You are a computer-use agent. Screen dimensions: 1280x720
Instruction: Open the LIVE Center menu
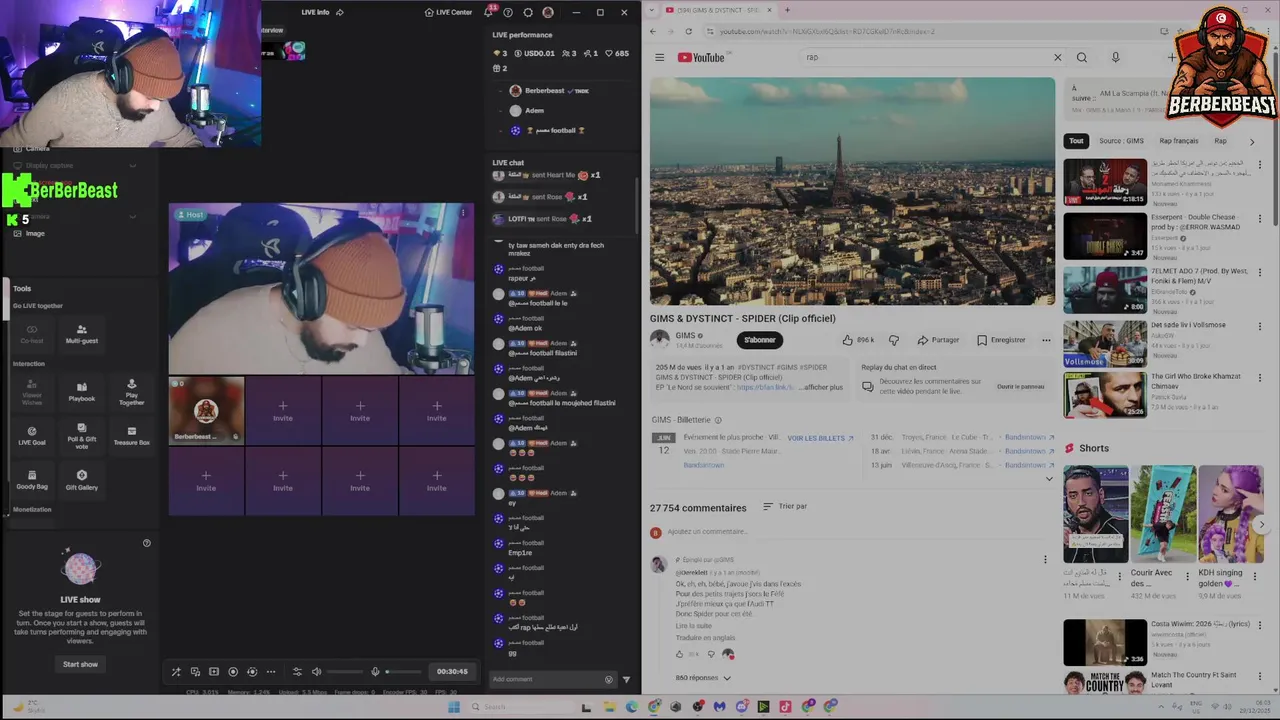(x=448, y=12)
